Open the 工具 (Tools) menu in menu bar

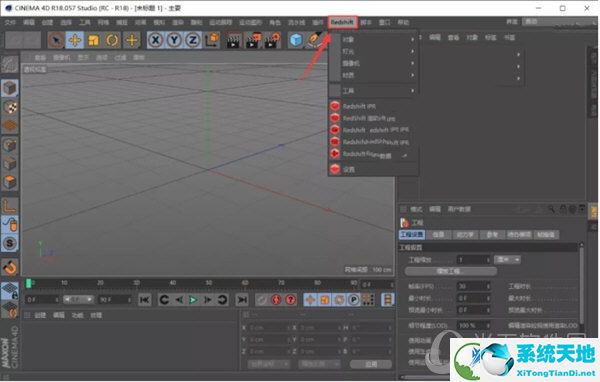85,23
